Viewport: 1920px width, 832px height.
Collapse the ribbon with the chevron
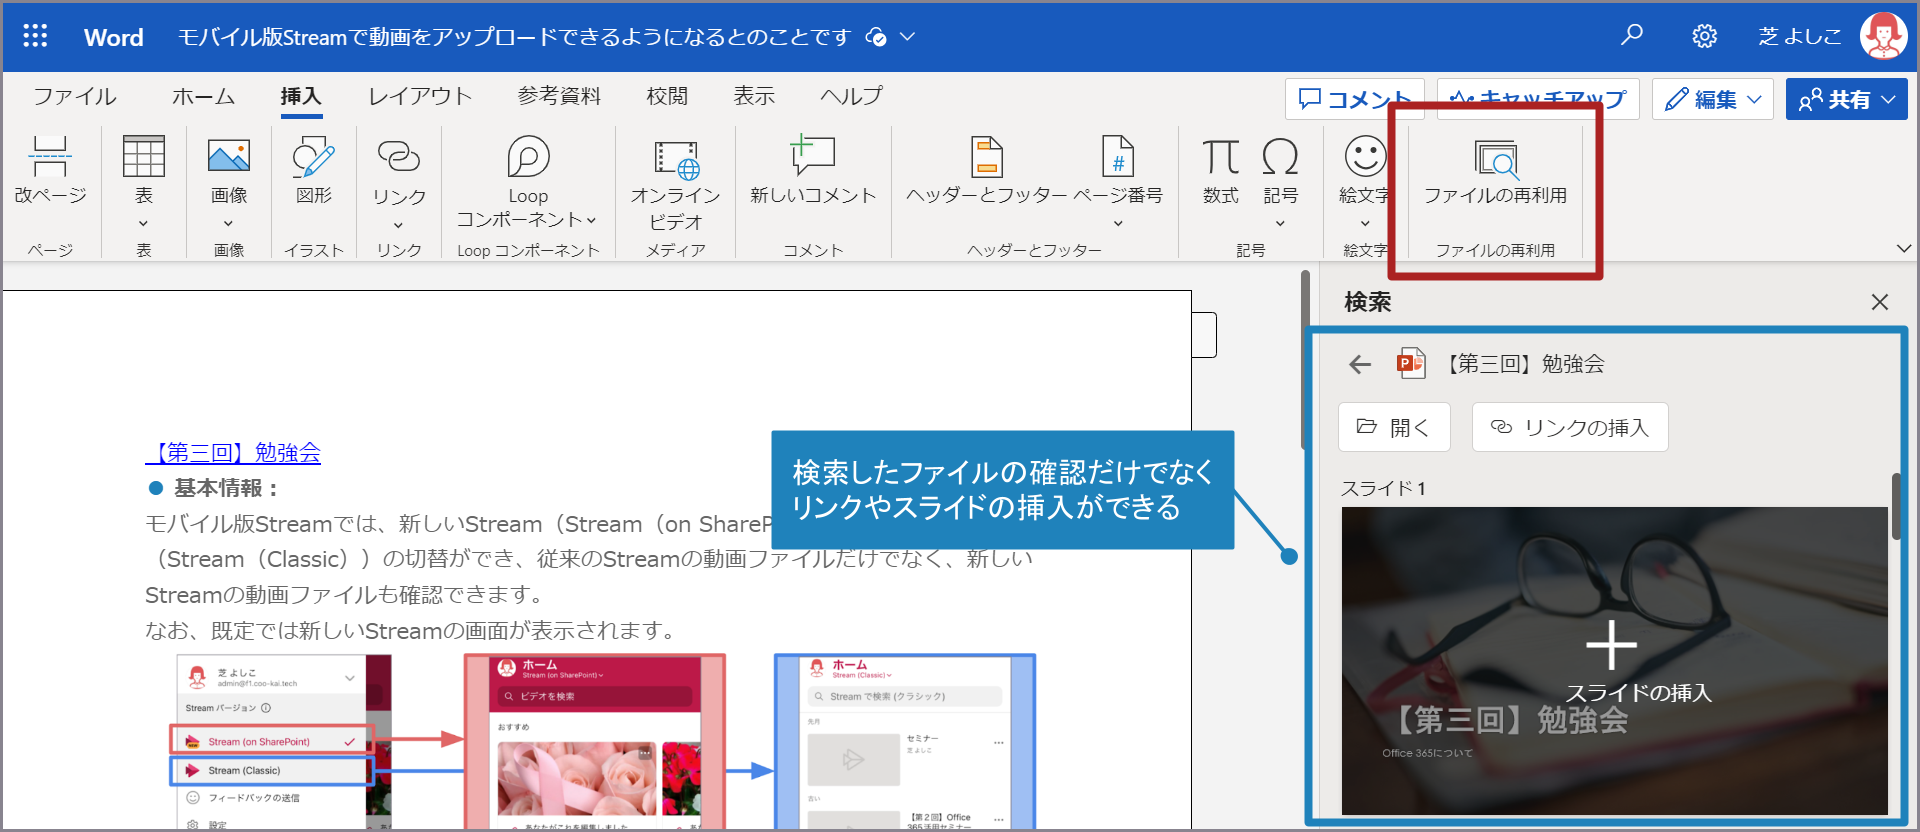coord(1903,248)
